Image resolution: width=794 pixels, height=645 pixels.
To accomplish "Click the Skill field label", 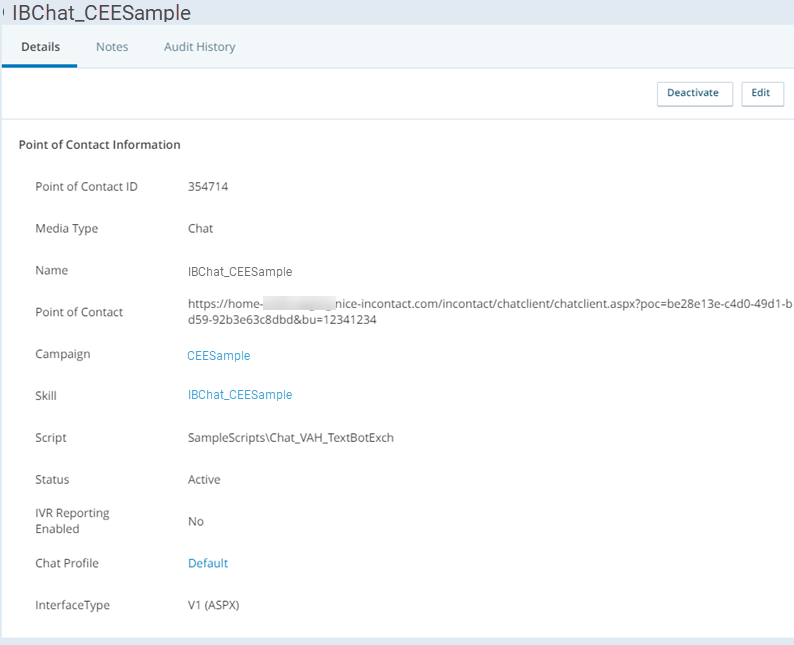I will coord(46,396).
